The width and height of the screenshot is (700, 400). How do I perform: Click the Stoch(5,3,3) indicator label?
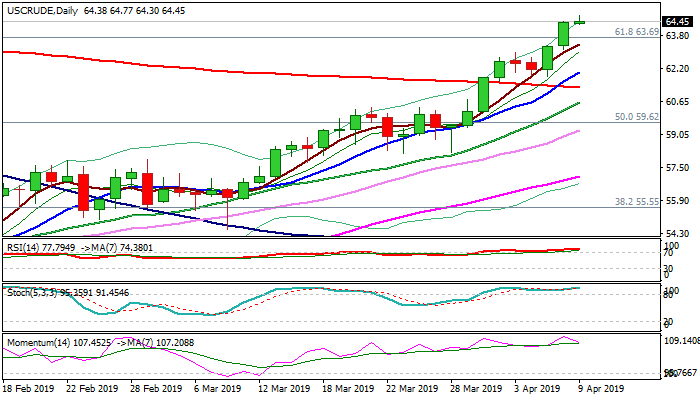tap(30, 292)
